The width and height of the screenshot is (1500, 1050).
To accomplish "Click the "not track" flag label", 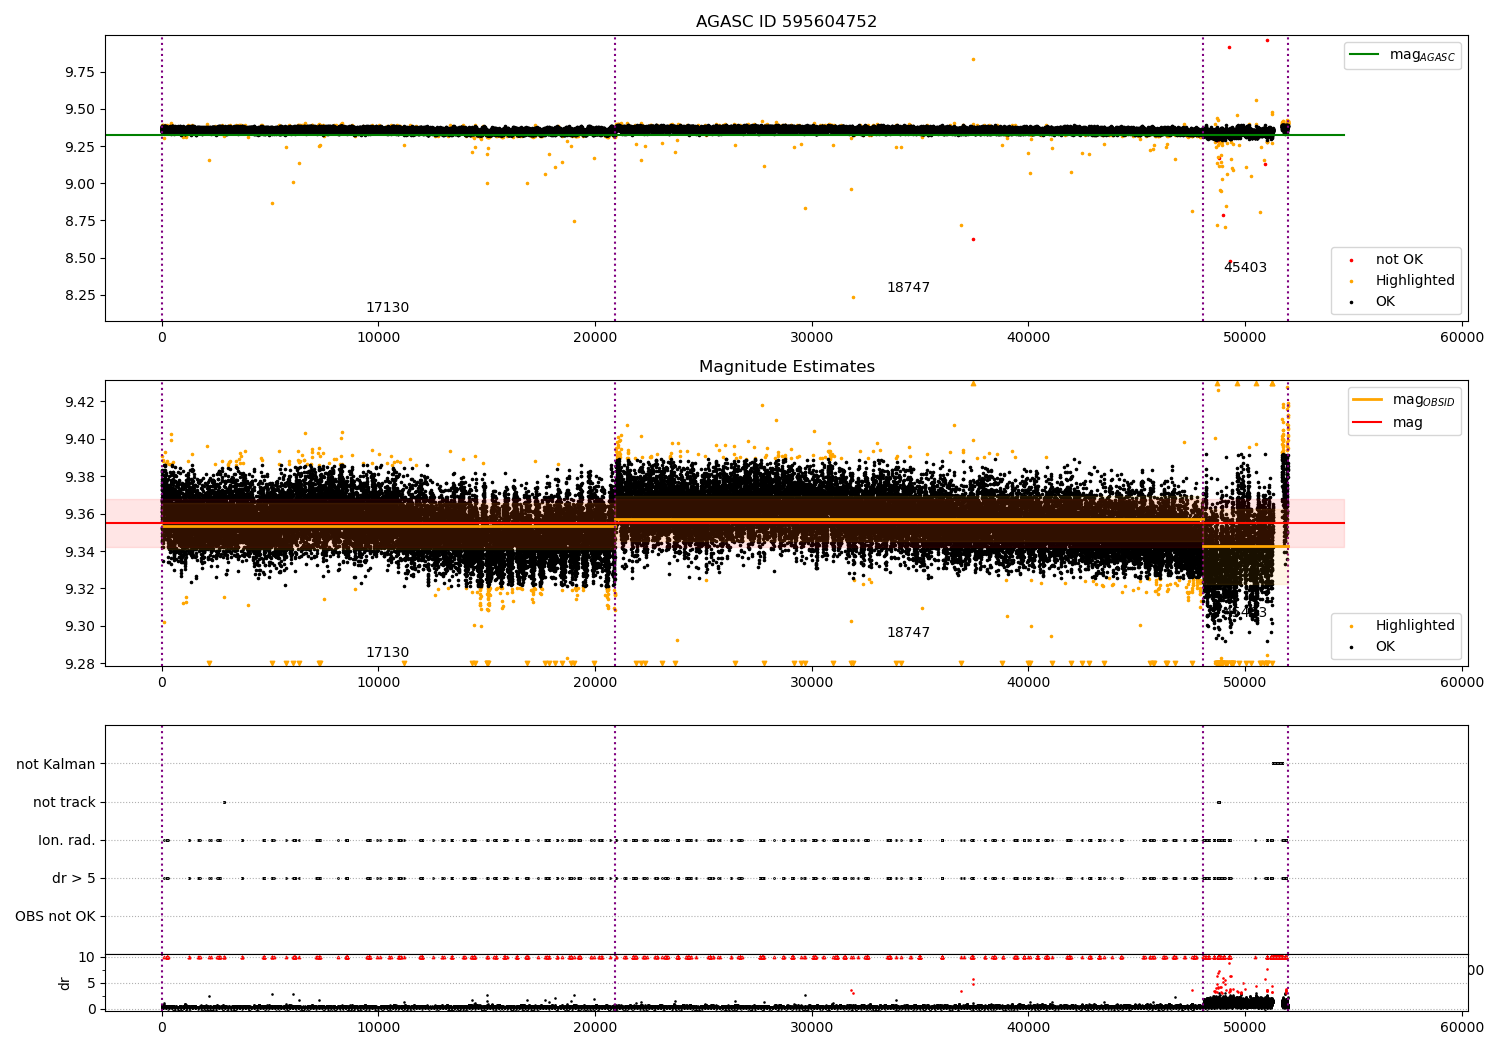I will pyautogui.click(x=64, y=803).
